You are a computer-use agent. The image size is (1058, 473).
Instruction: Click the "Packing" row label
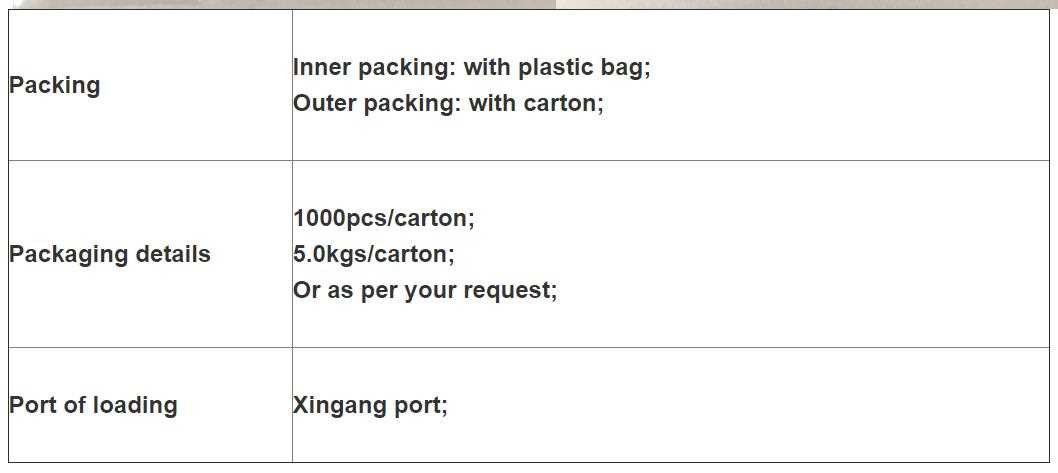click(55, 85)
